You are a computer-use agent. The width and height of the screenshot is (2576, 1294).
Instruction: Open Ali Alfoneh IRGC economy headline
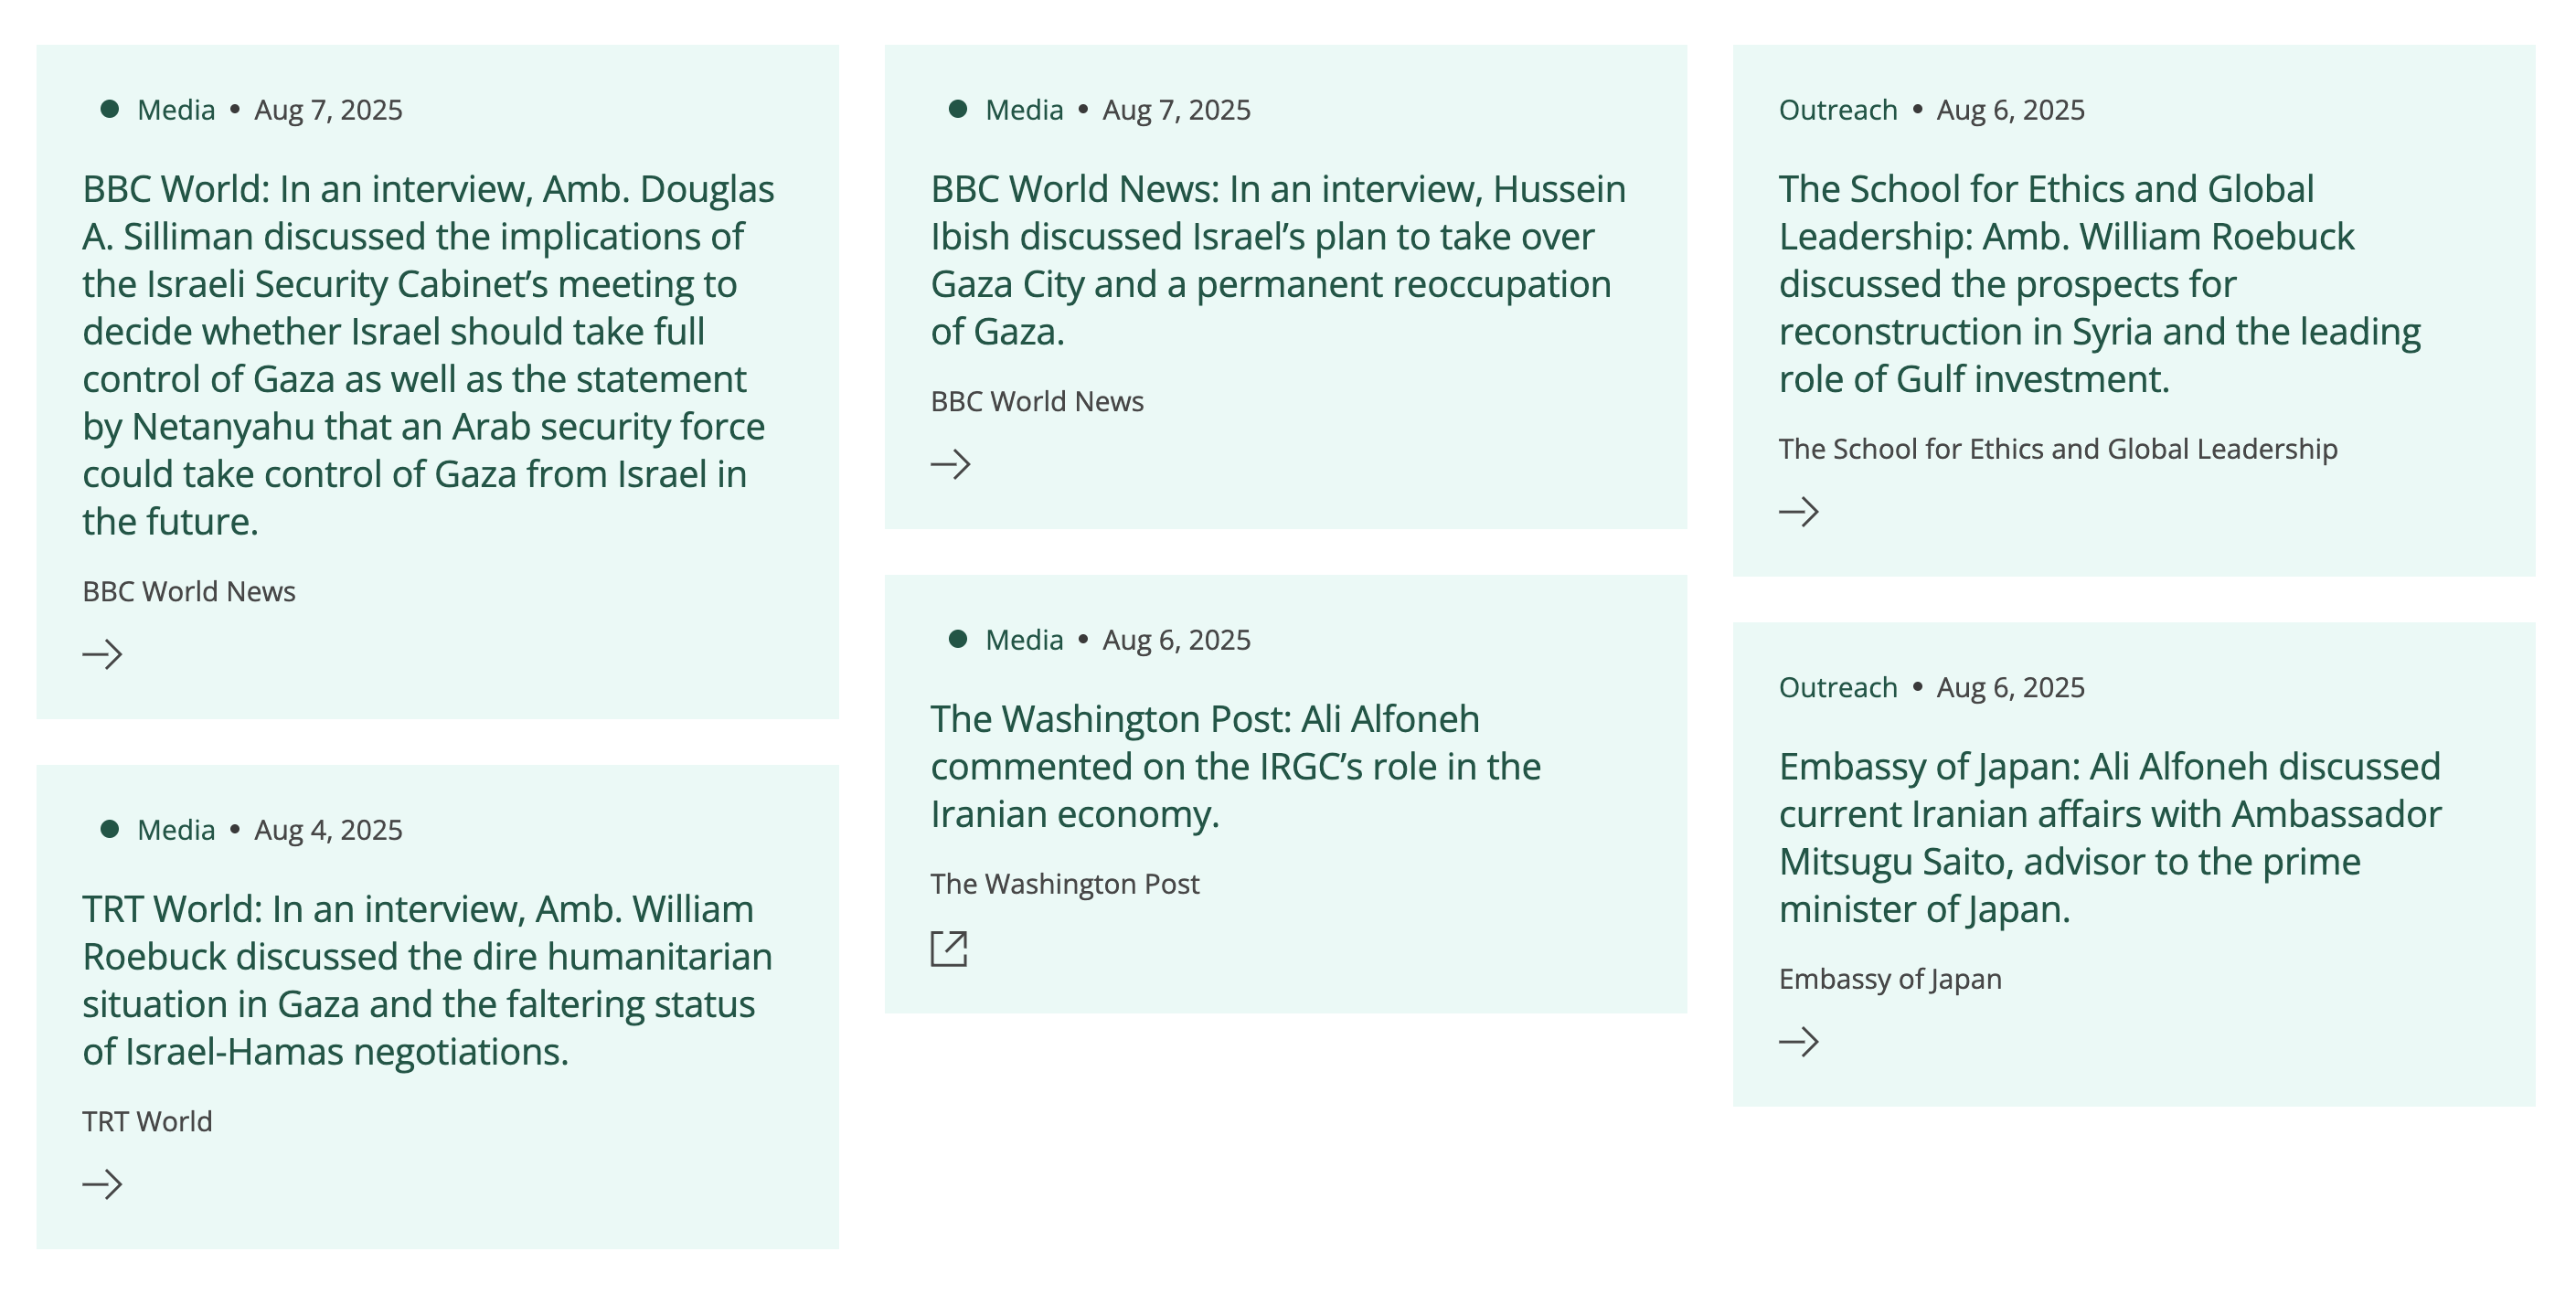tap(1236, 766)
